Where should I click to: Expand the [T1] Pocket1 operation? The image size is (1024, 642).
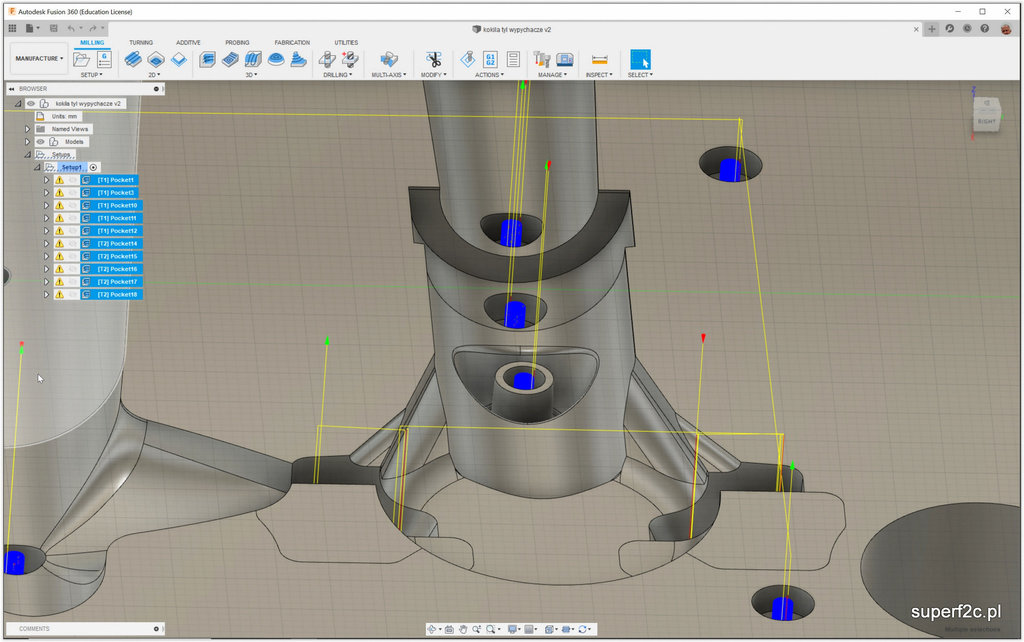(x=46, y=180)
